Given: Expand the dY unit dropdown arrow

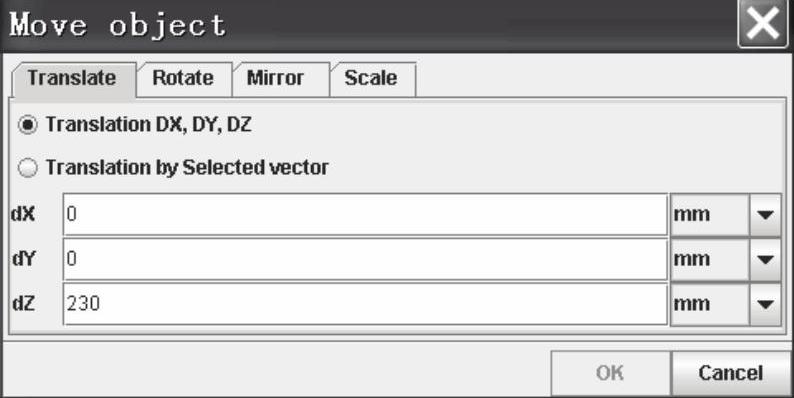Looking at the screenshot, I should pos(765,259).
